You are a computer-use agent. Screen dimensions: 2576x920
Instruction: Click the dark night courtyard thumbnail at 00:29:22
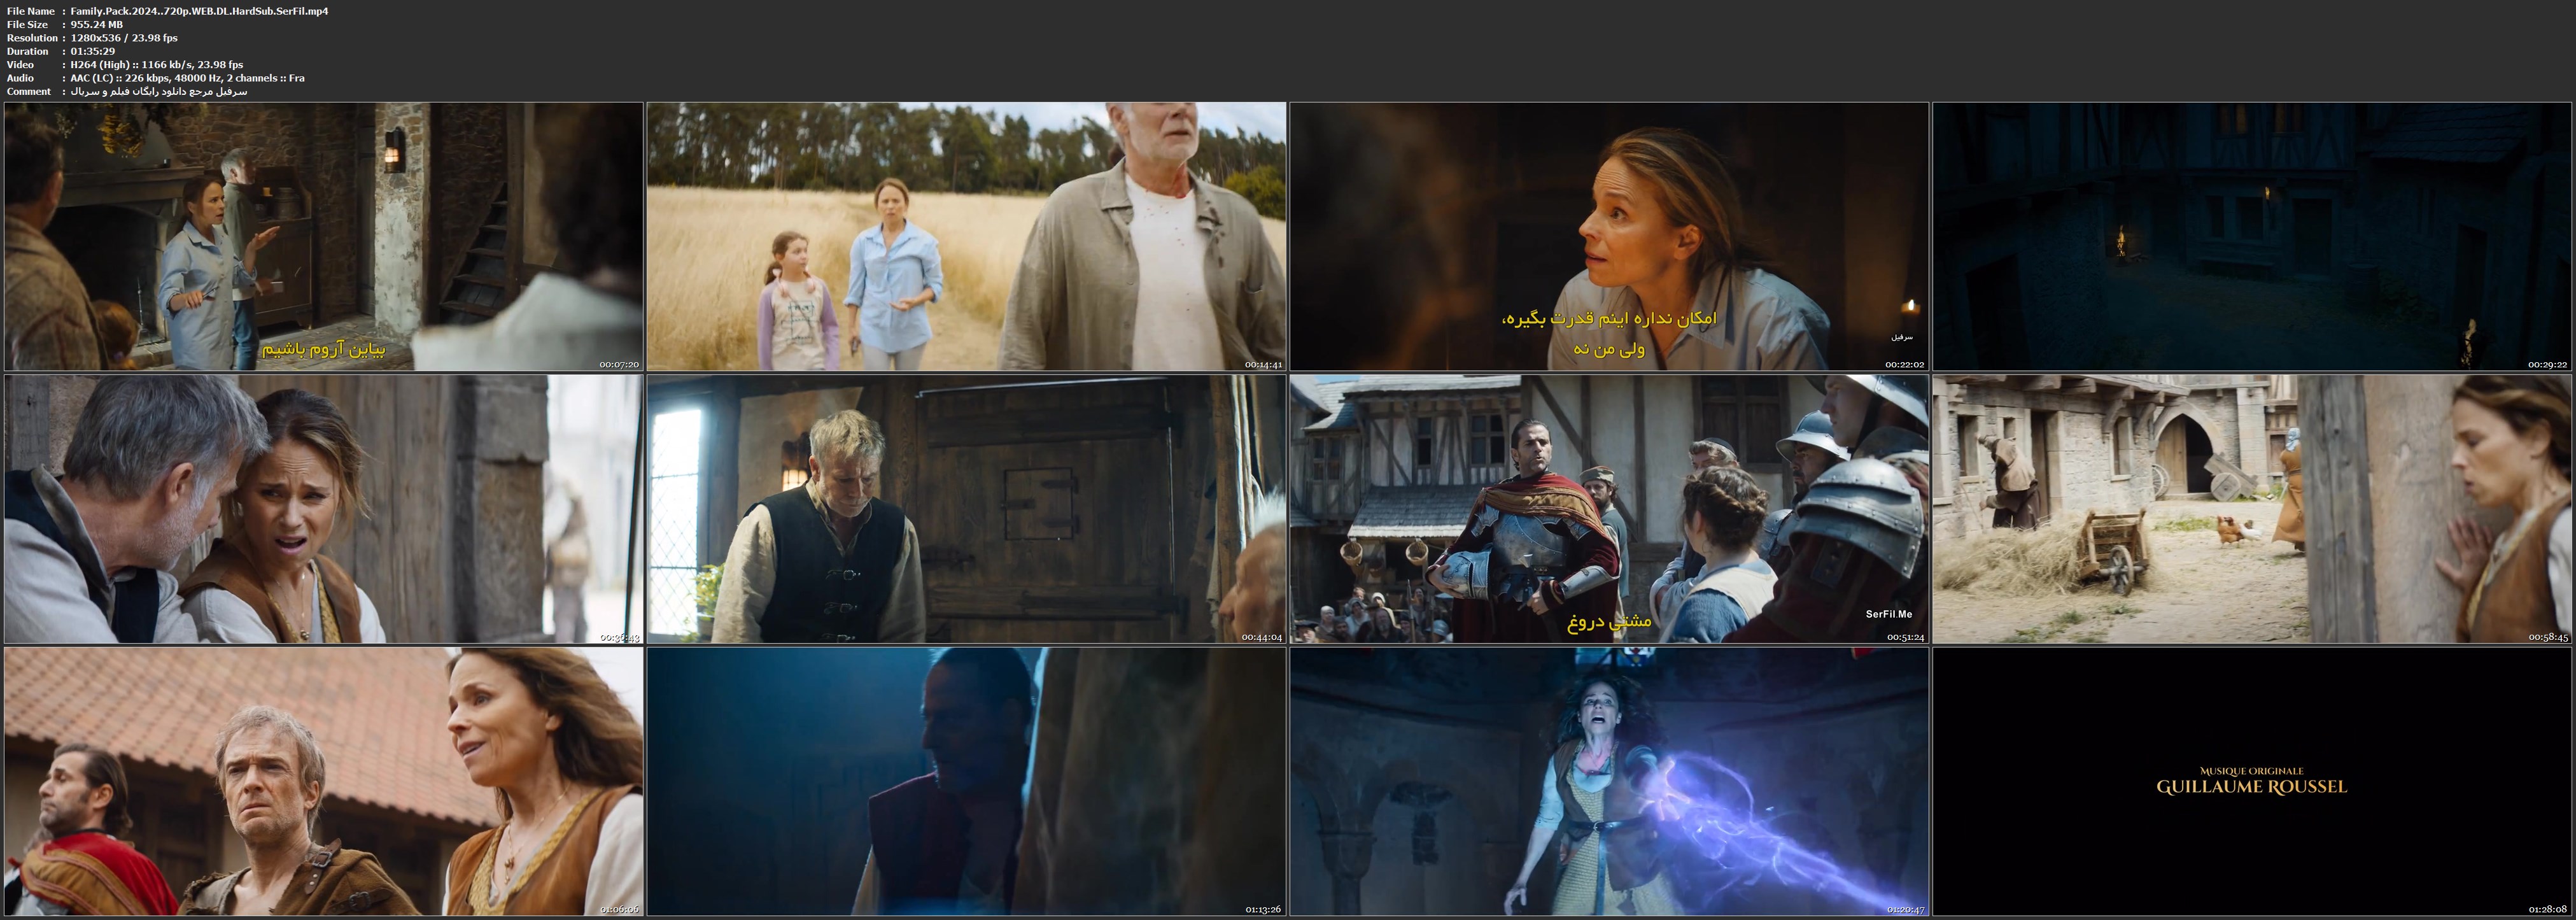coord(2251,236)
